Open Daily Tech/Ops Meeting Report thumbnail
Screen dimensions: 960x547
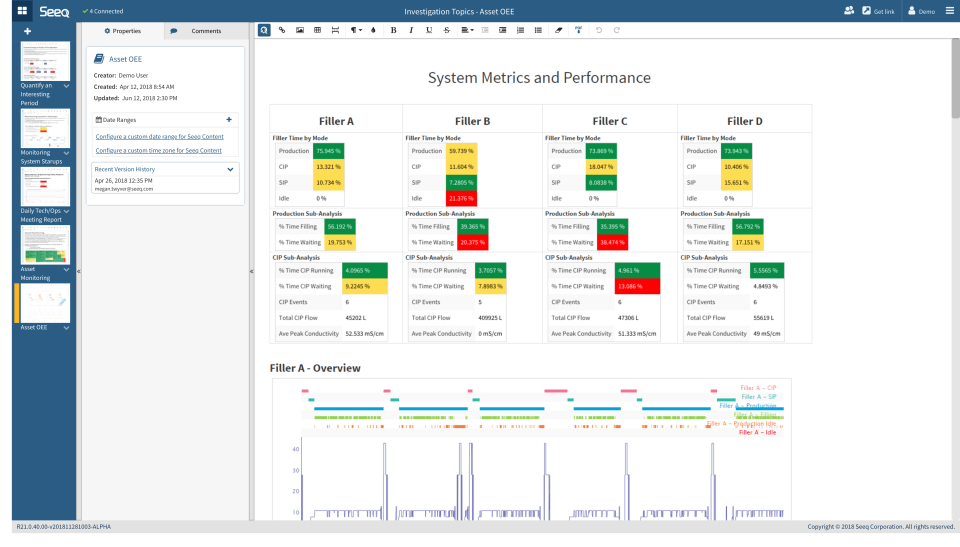click(x=45, y=186)
